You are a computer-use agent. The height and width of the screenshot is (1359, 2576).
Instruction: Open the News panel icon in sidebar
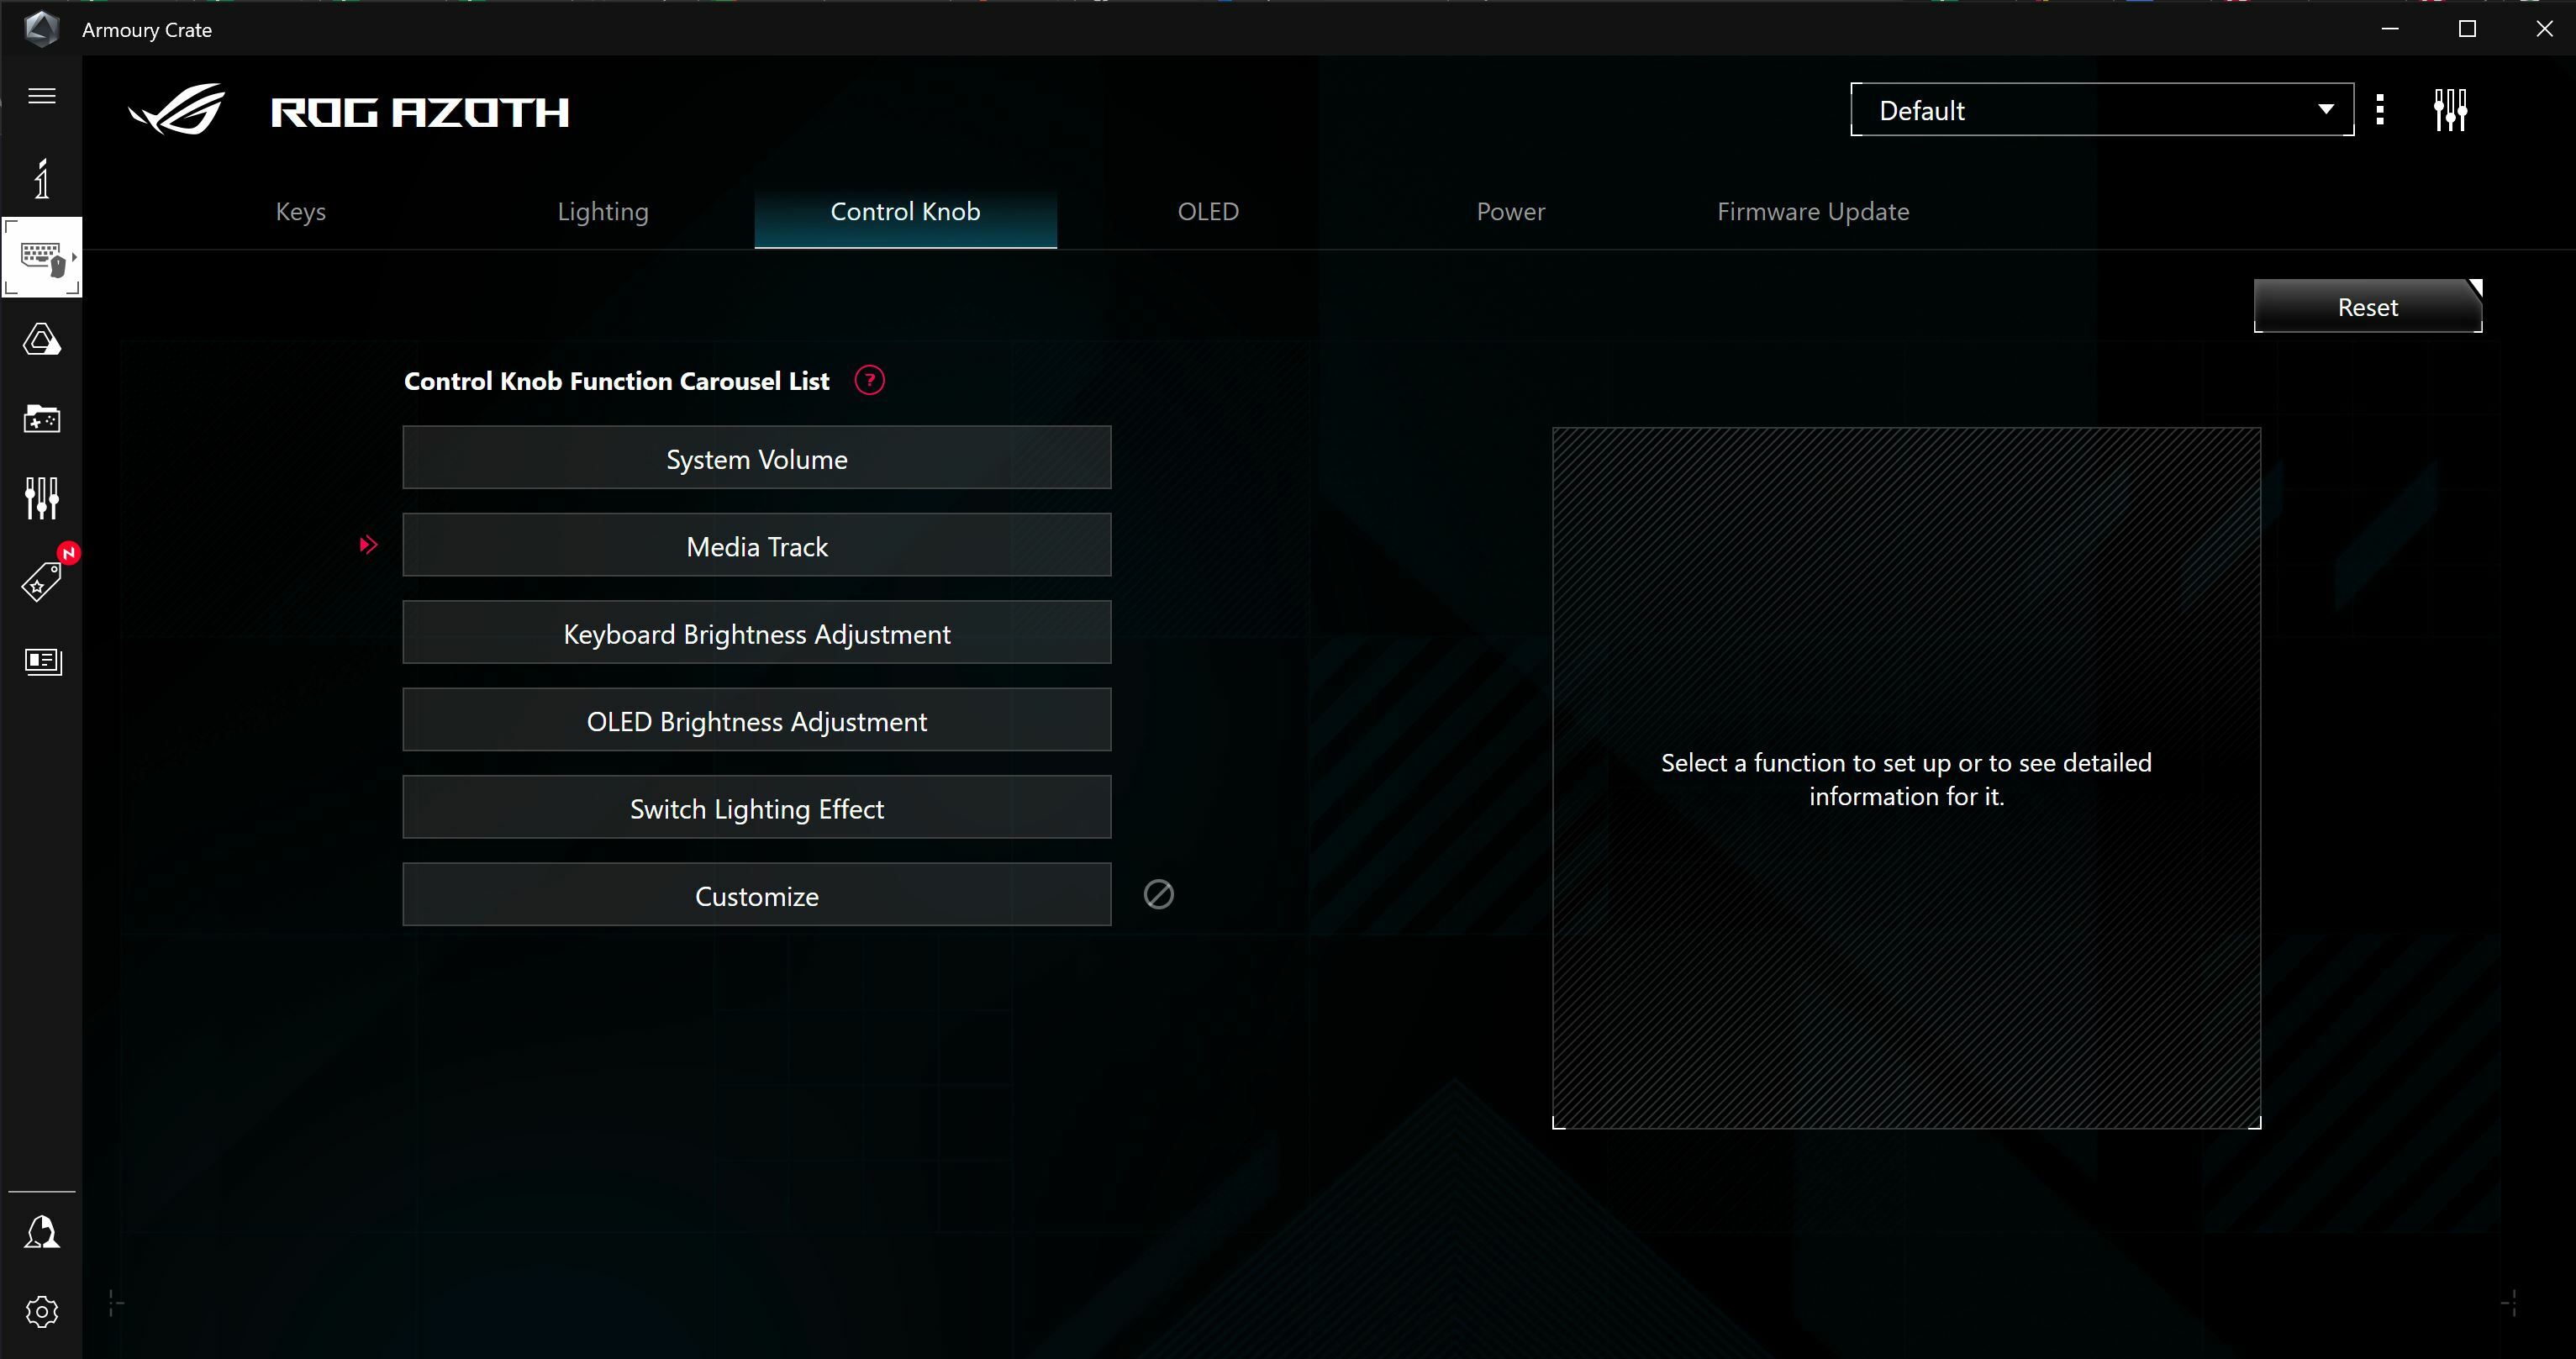click(x=42, y=661)
